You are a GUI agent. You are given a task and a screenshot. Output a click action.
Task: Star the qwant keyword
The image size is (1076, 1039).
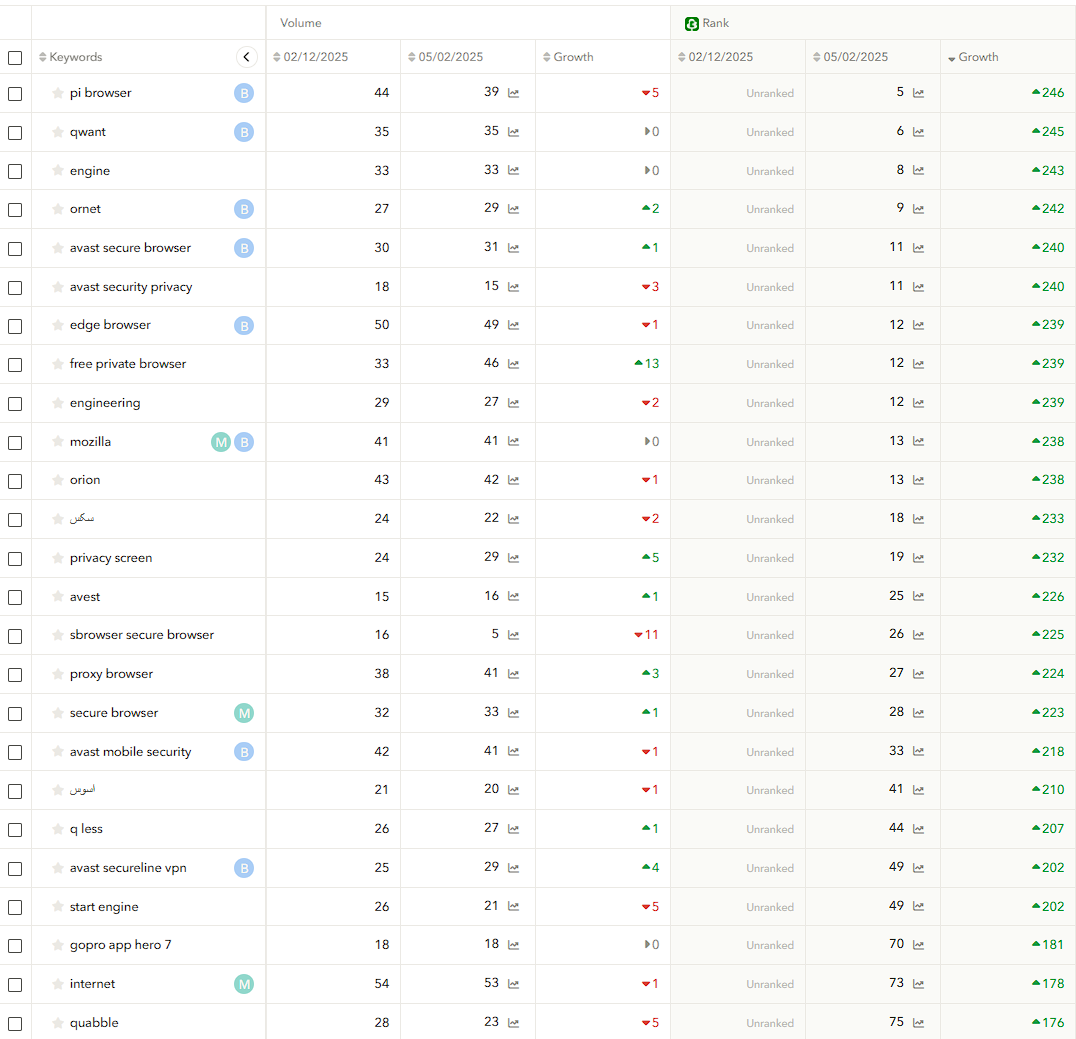point(58,132)
